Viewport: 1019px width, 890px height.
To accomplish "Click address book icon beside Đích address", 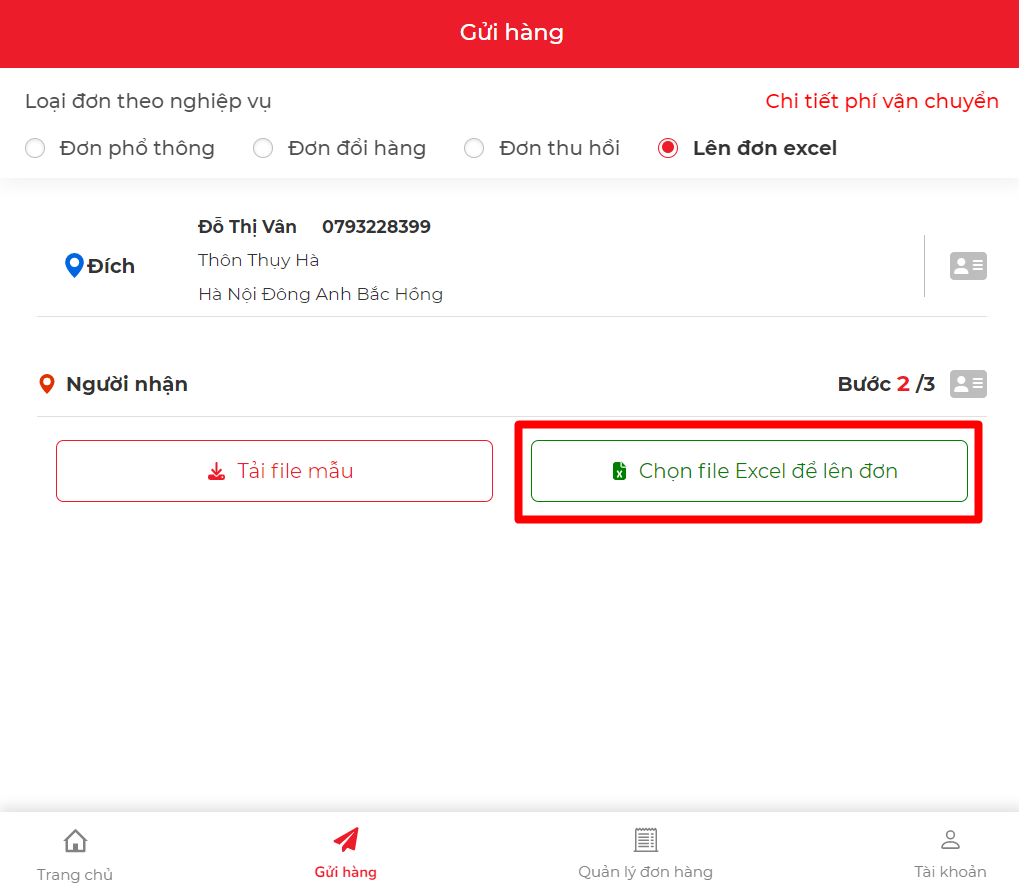I will (x=968, y=266).
